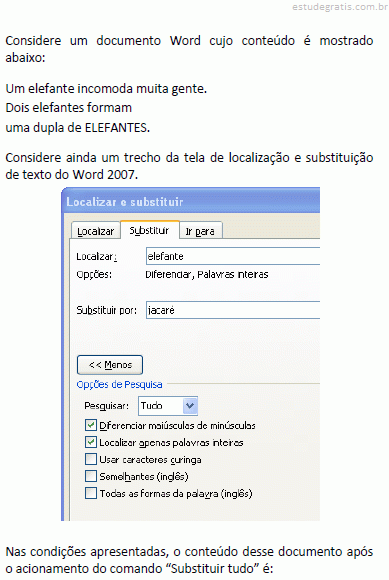Click the line Um elefante incomoda muita gente

pyautogui.click(x=106, y=89)
